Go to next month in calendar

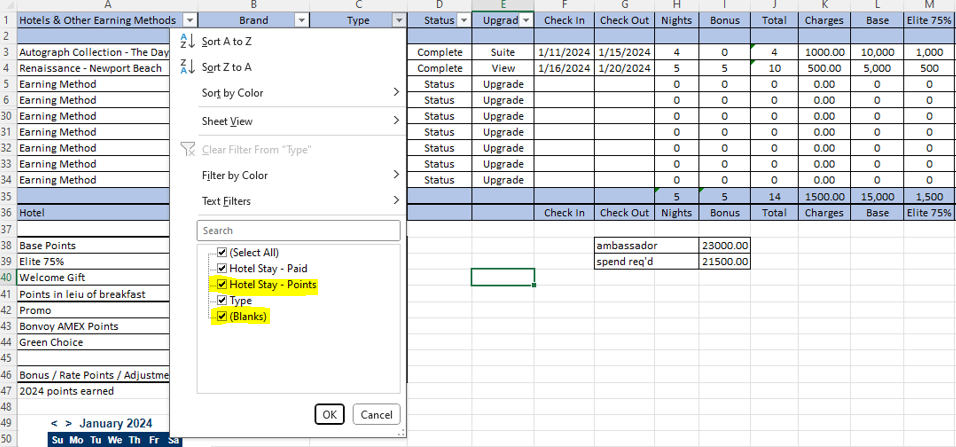[x=69, y=423]
